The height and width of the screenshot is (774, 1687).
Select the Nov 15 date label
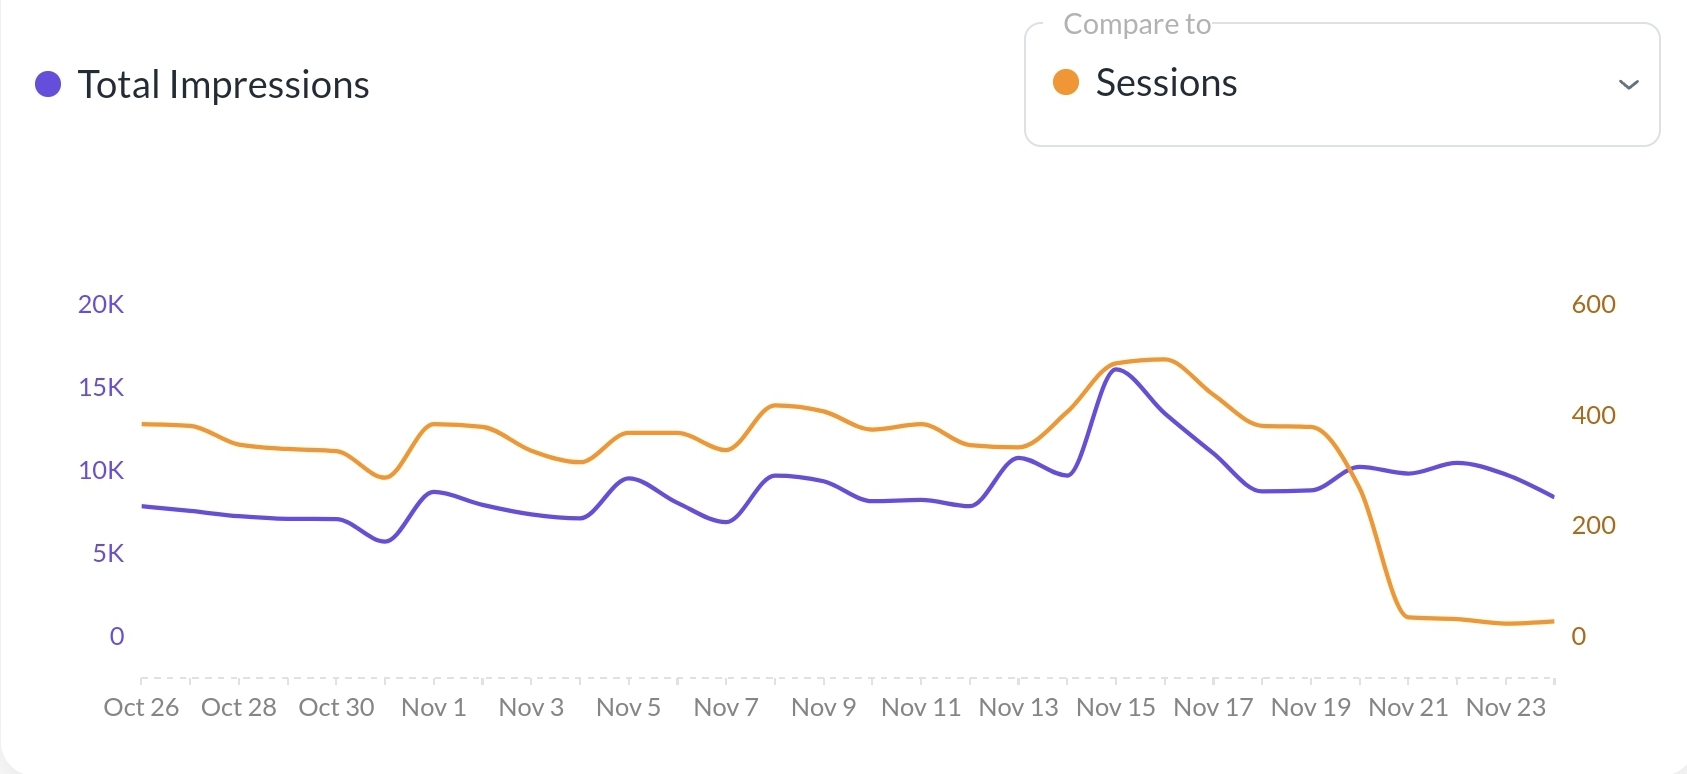(1115, 708)
